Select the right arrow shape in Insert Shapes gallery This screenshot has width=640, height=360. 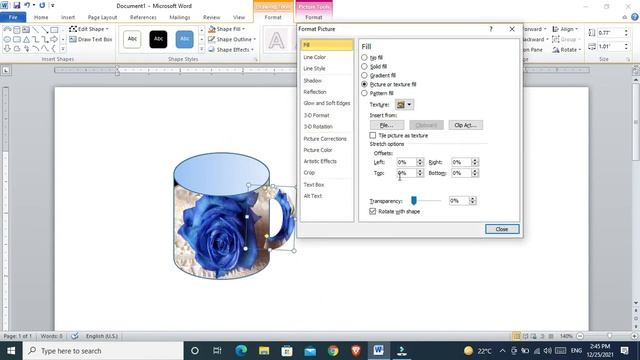point(54,40)
